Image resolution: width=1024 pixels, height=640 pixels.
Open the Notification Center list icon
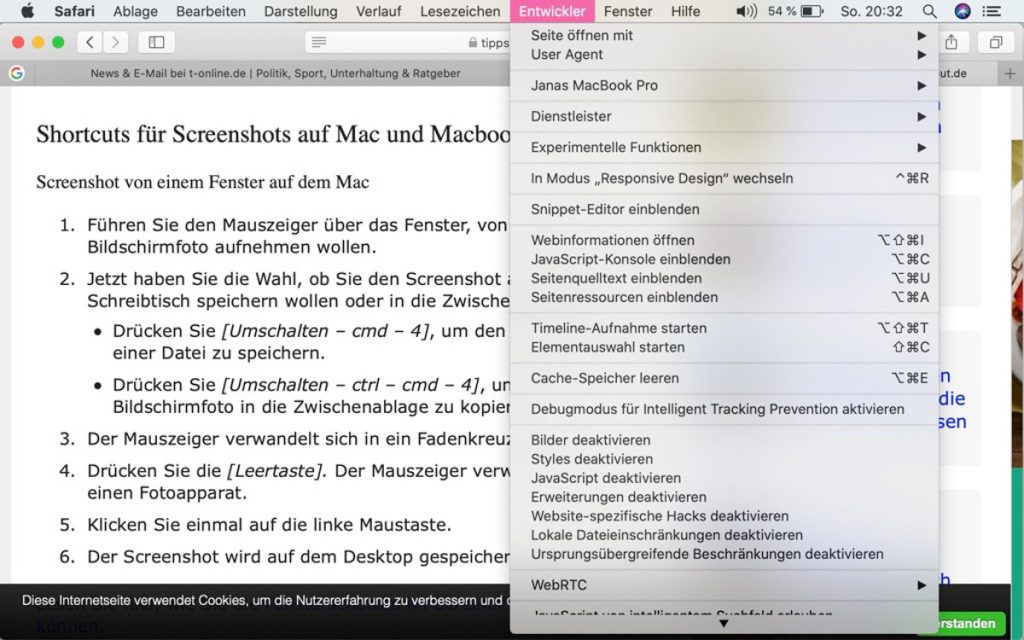[991, 11]
